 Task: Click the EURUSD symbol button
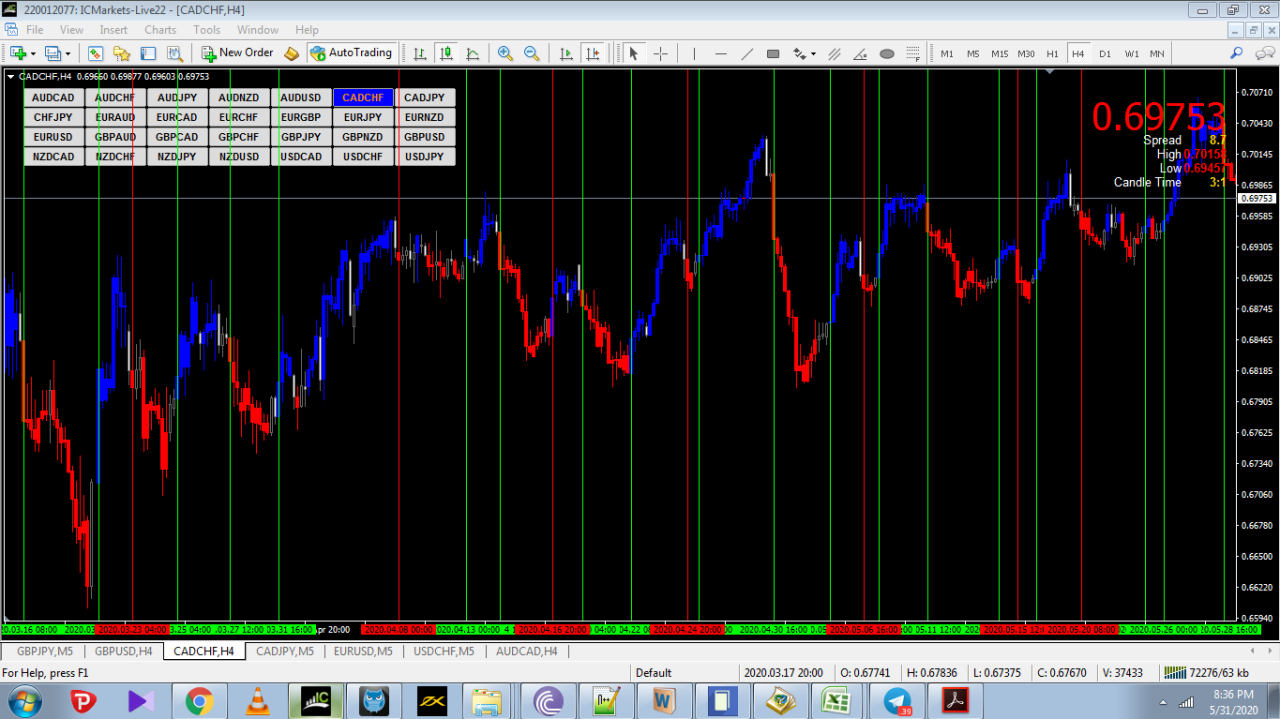53,137
